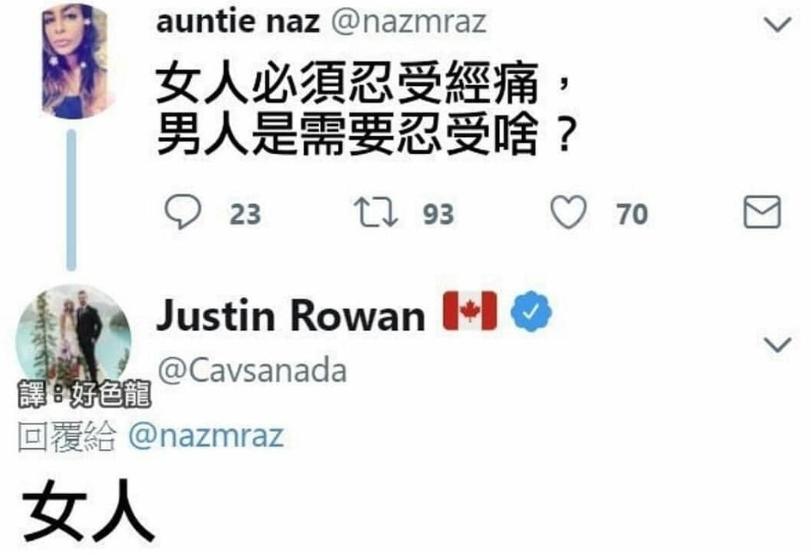This screenshot has height=553, width=811.
Task: Like the tweet with heart icon
Action: (x=568, y=212)
